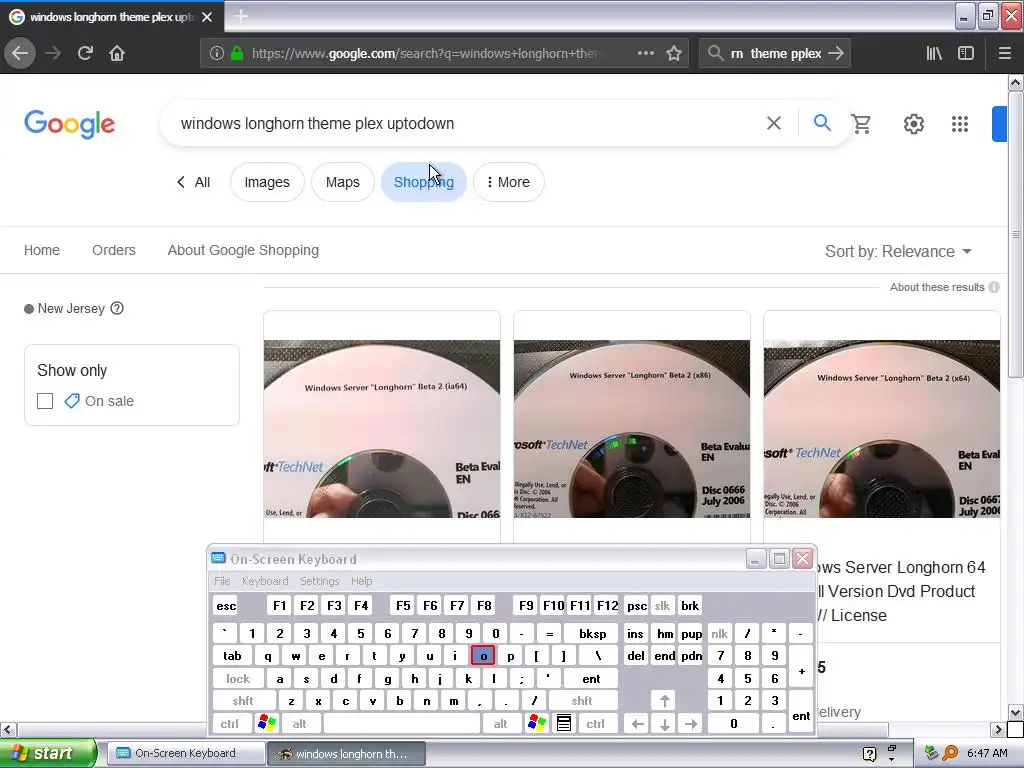Viewport: 1024px width, 768px height.
Task: Submit search with the blue magnifier icon
Action: (x=822, y=122)
